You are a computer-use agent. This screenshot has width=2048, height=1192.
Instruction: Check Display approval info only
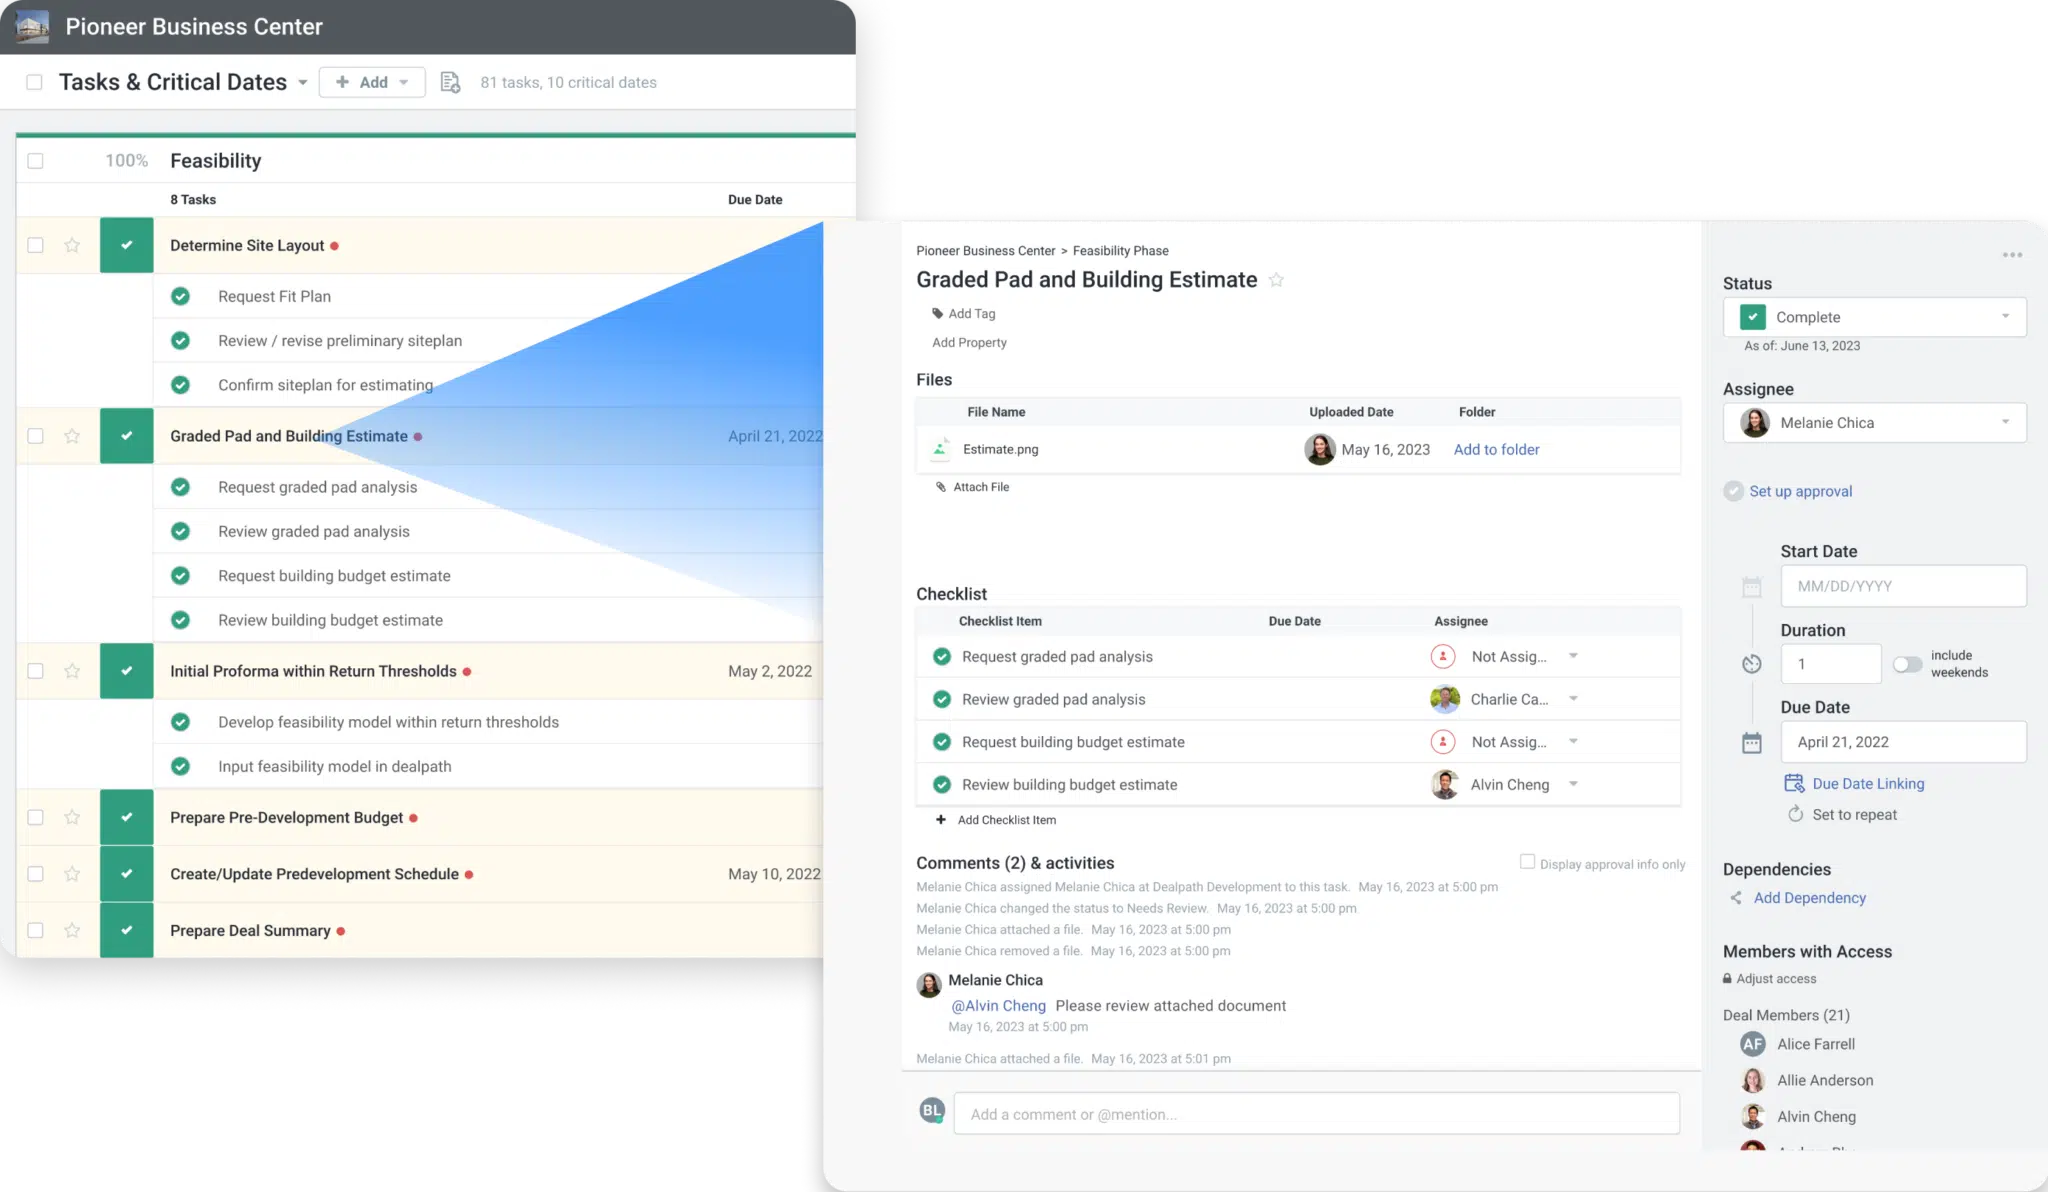[x=1527, y=862]
